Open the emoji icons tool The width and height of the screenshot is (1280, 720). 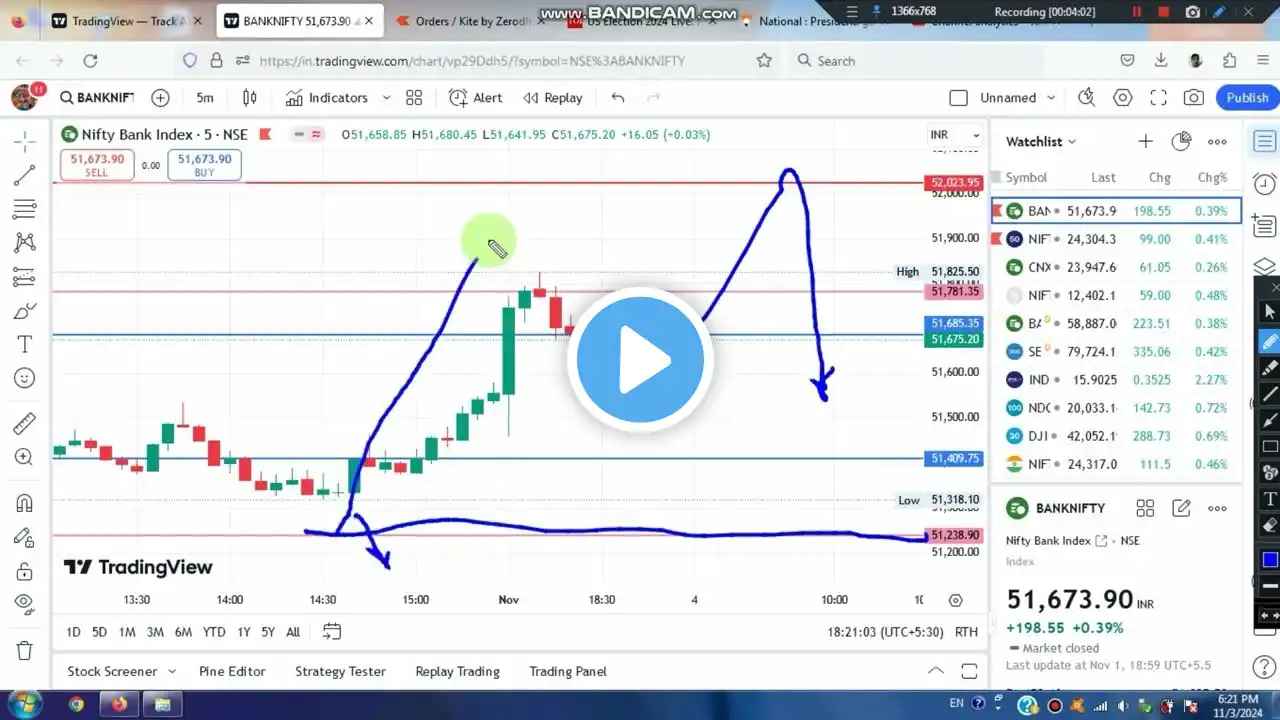[x=25, y=378]
